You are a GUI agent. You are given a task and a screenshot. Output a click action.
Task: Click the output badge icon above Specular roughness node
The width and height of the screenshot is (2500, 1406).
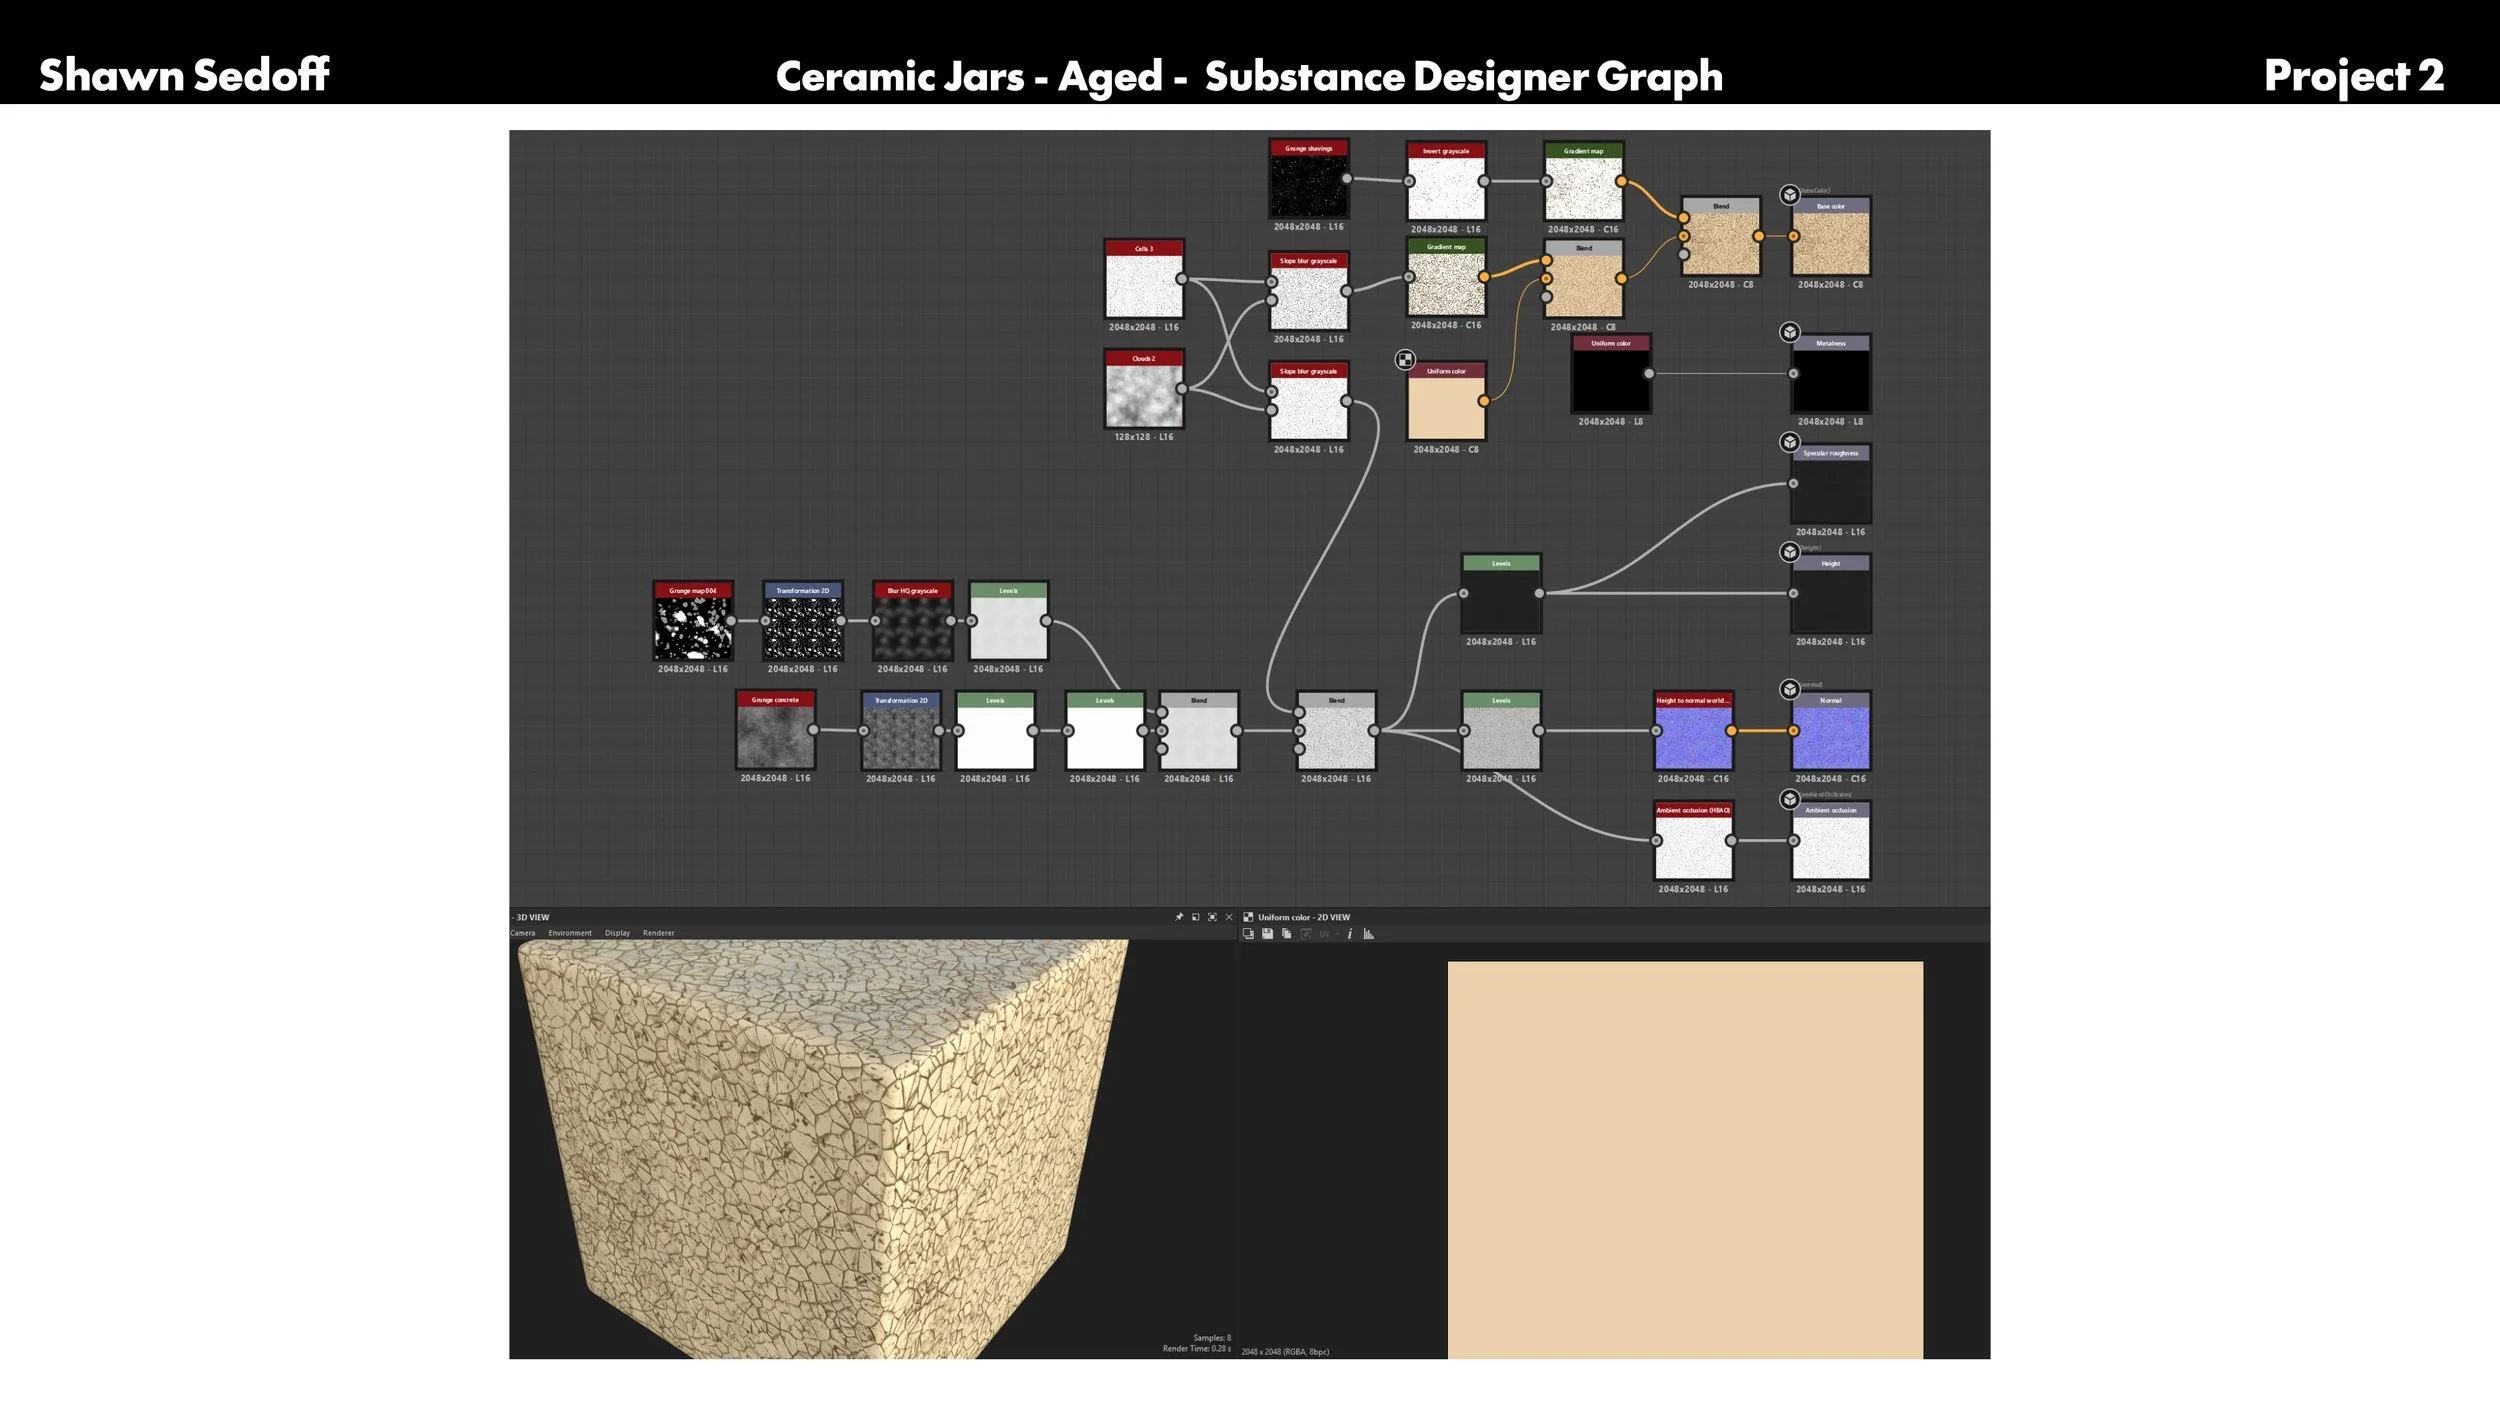tap(1790, 442)
